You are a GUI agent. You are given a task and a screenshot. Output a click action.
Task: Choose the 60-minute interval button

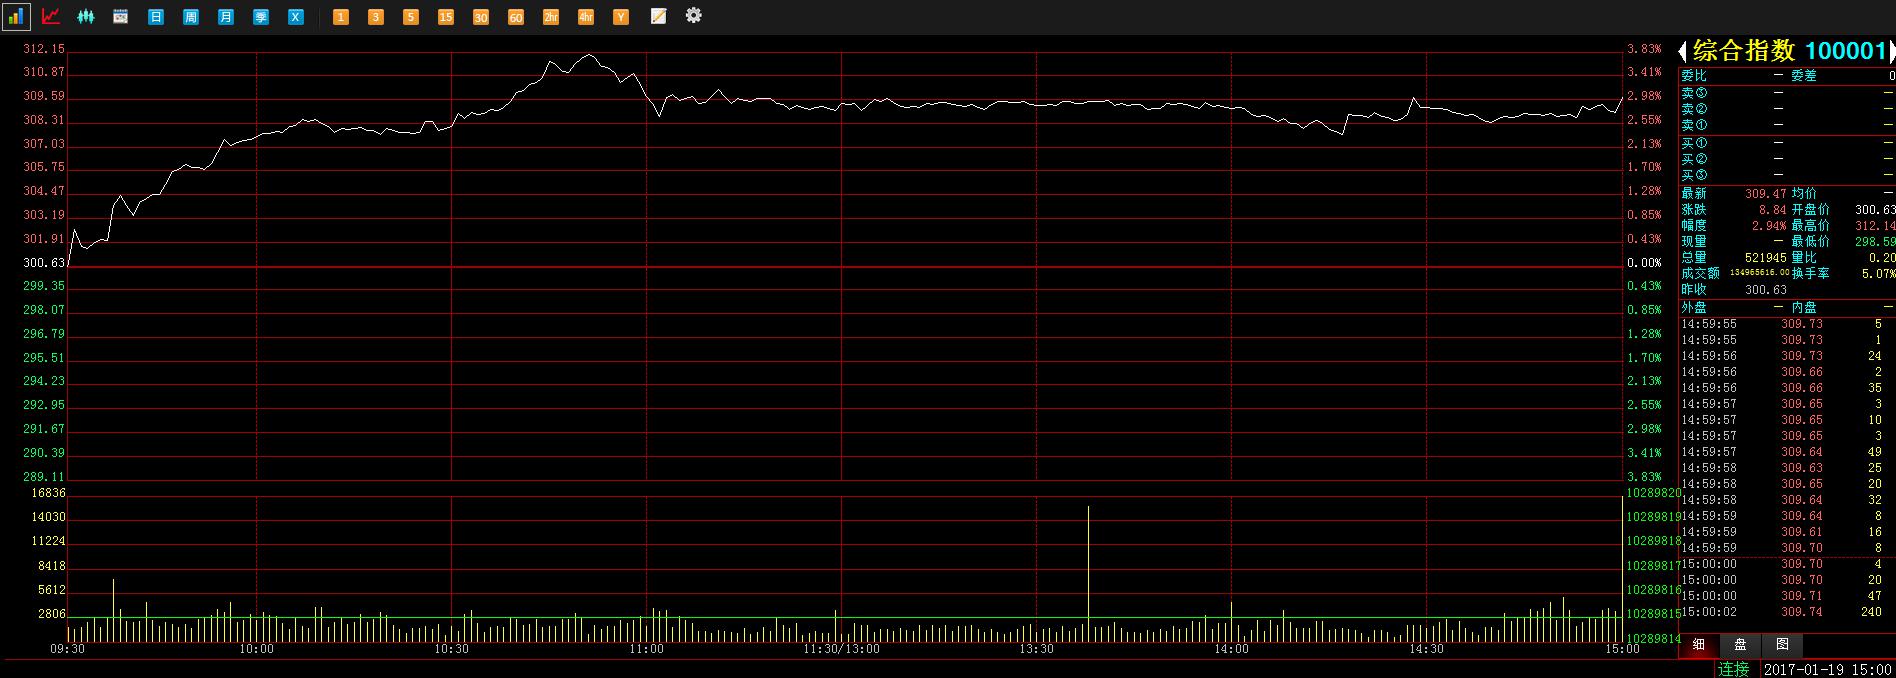pos(516,17)
